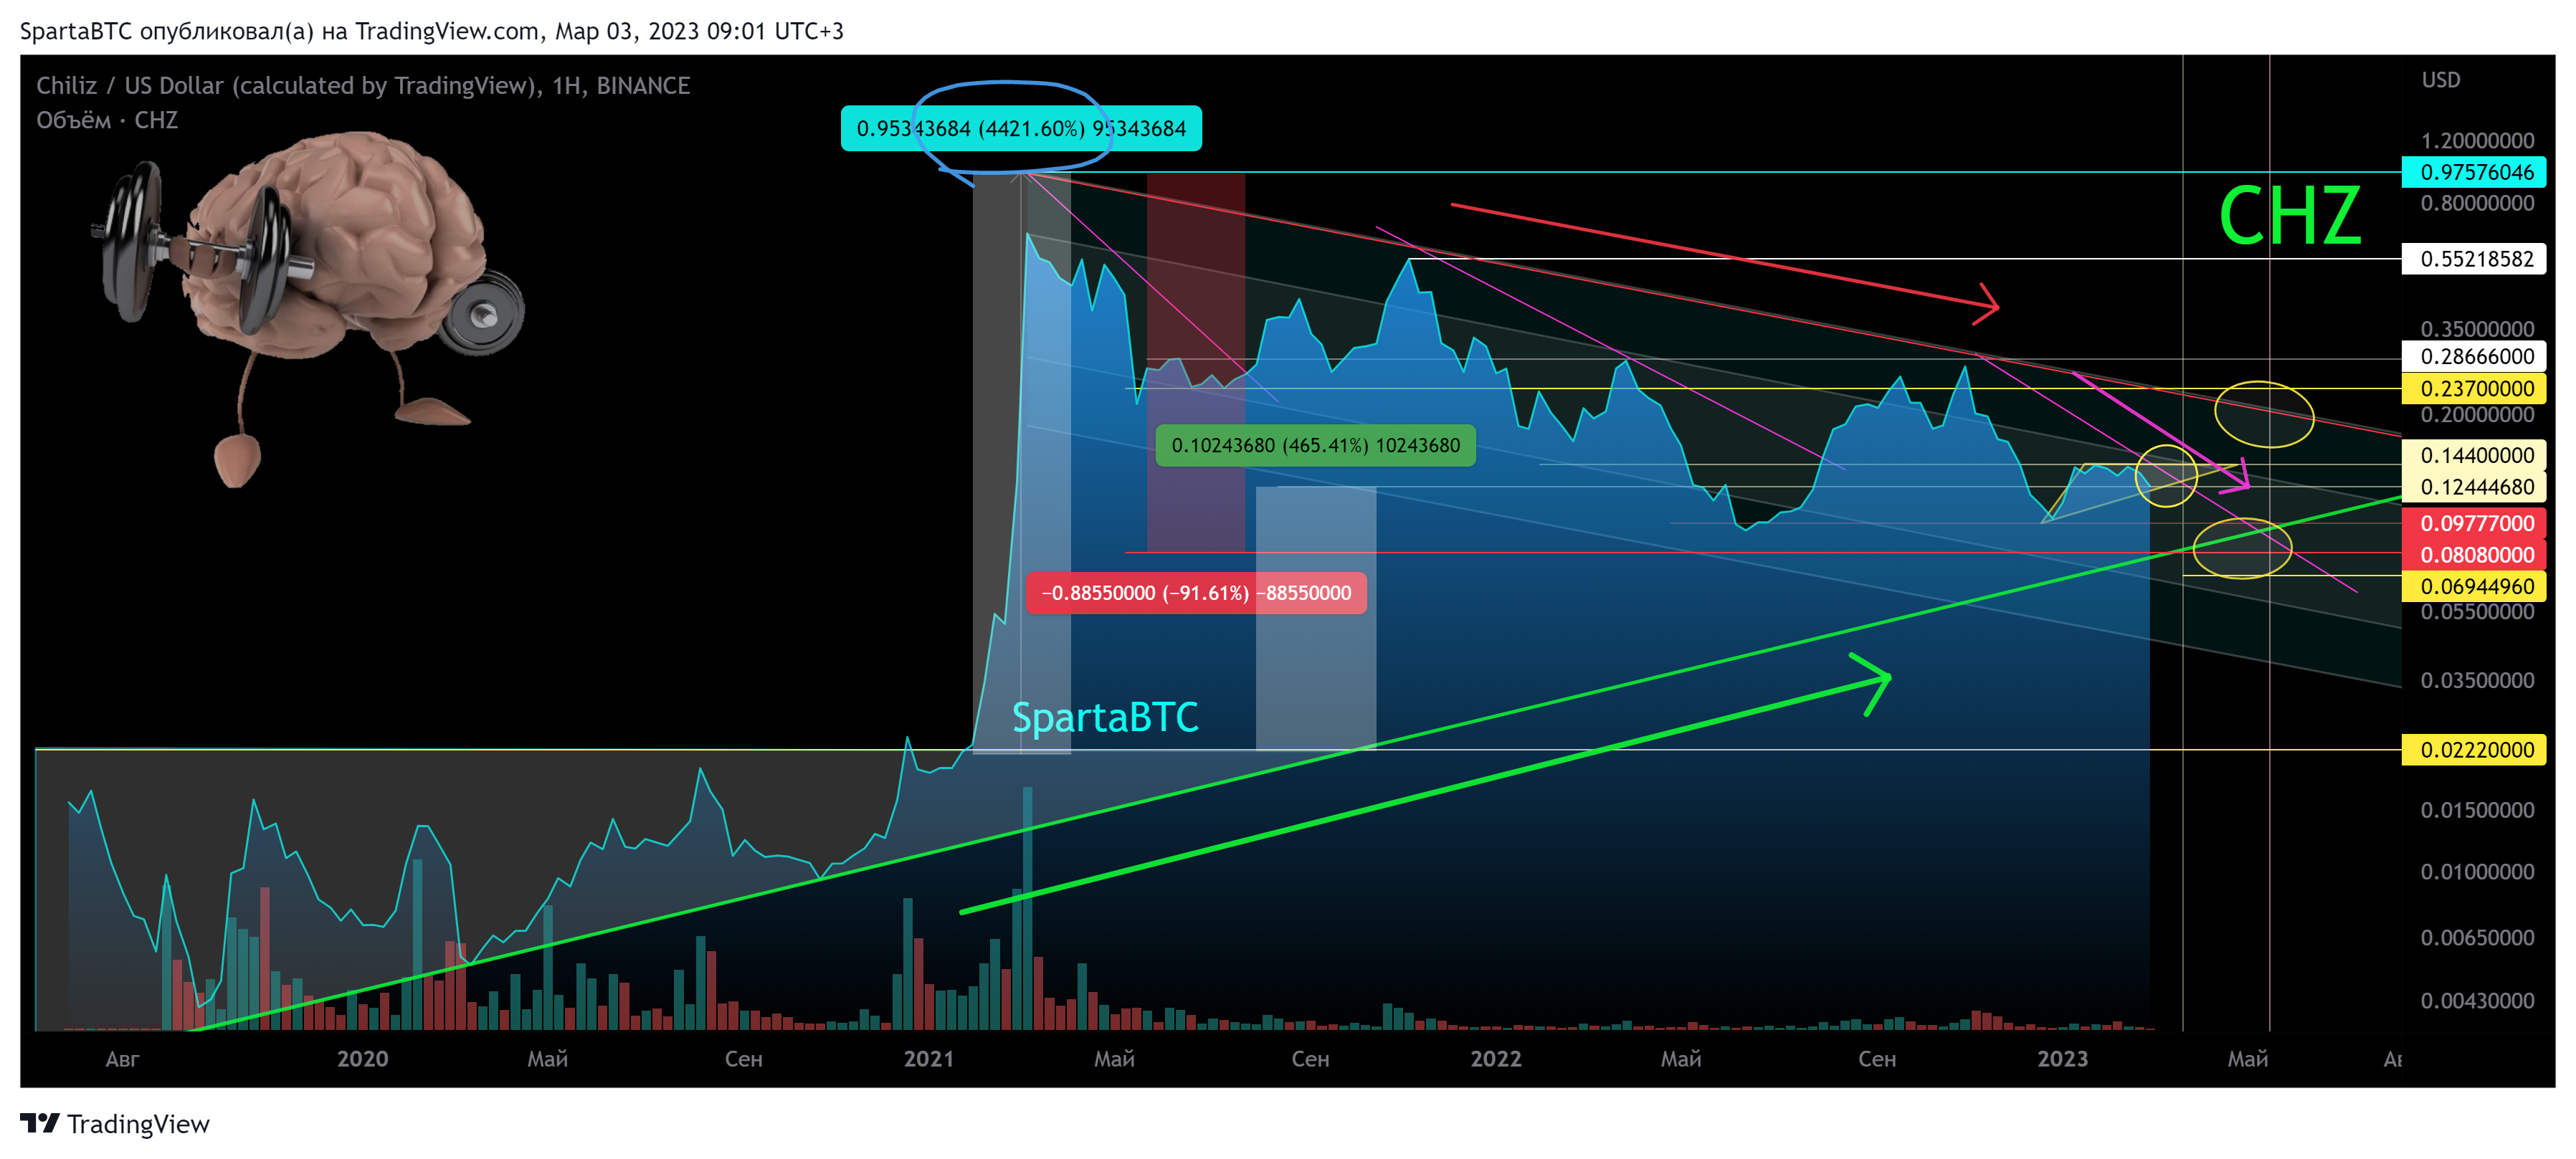Click the 0.03500000 price axis value
2576x1159 pixels.
point(2477,681)
